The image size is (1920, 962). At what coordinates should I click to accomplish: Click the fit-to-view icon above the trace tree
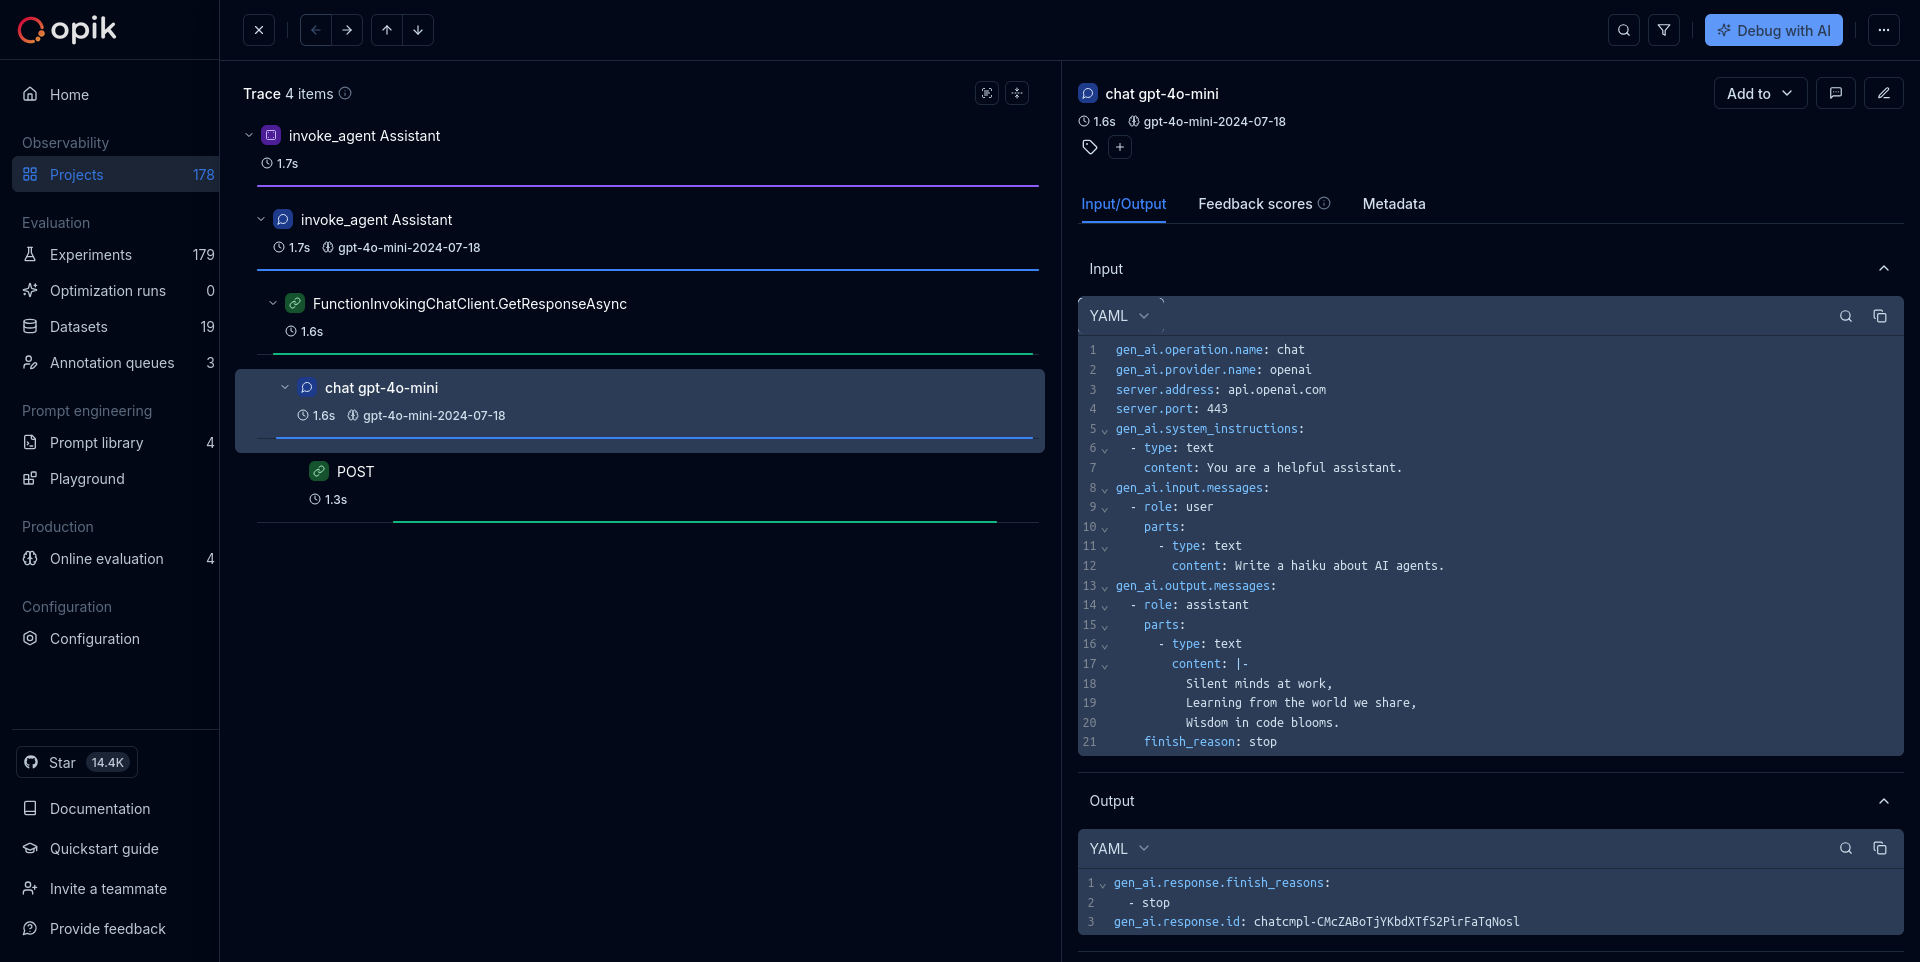click(987, 93)
